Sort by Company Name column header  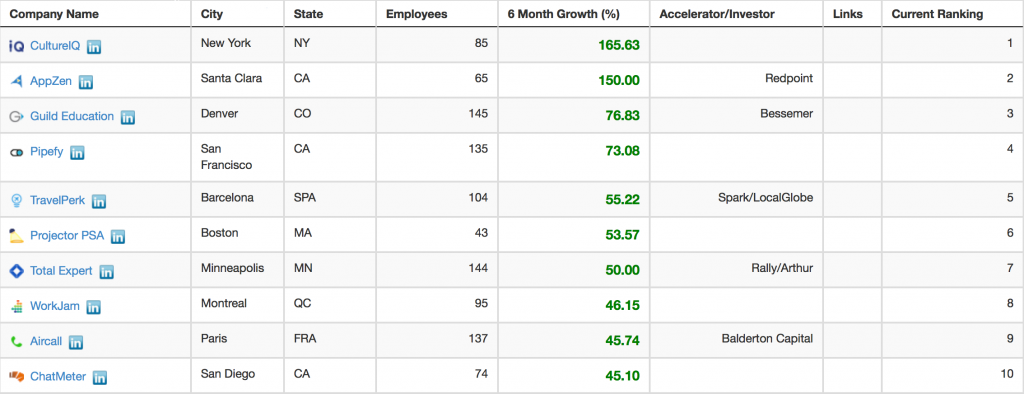54,14
